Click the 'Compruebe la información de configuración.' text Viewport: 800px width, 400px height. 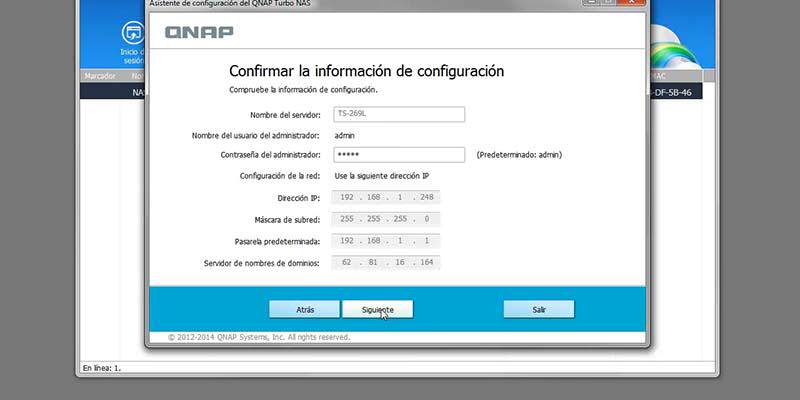pos(303,90)
